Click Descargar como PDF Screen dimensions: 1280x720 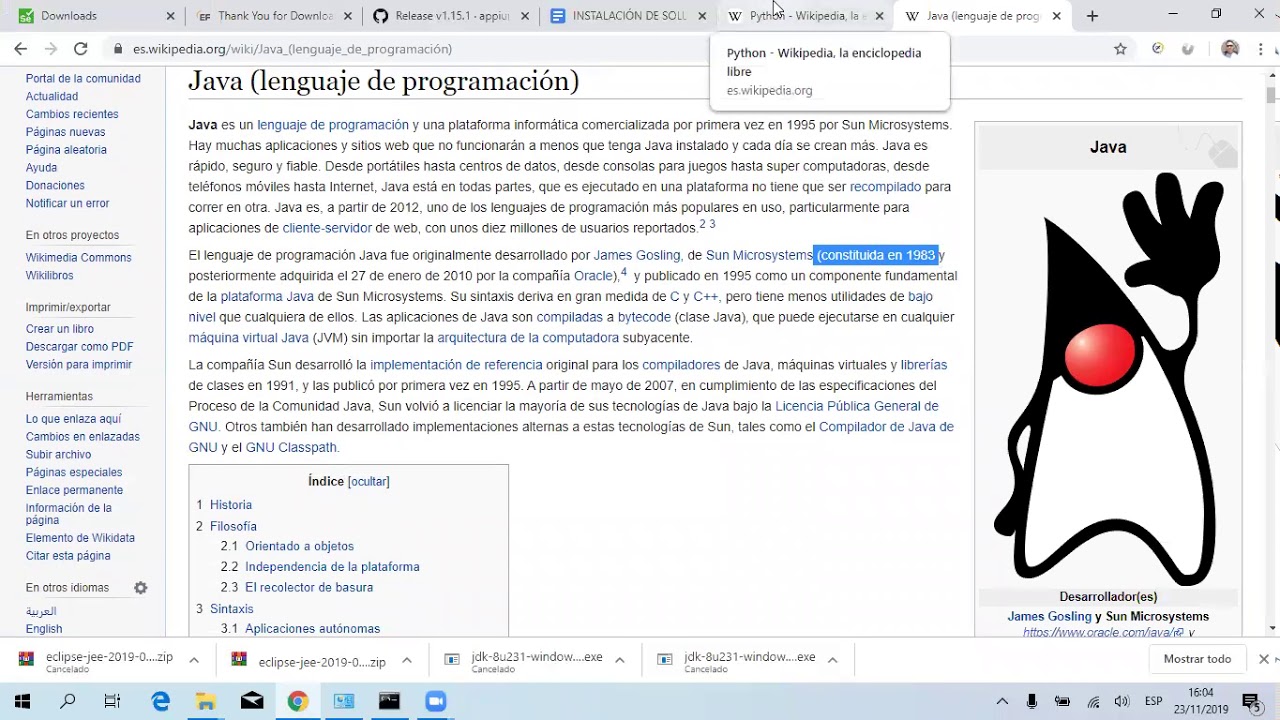80,346
